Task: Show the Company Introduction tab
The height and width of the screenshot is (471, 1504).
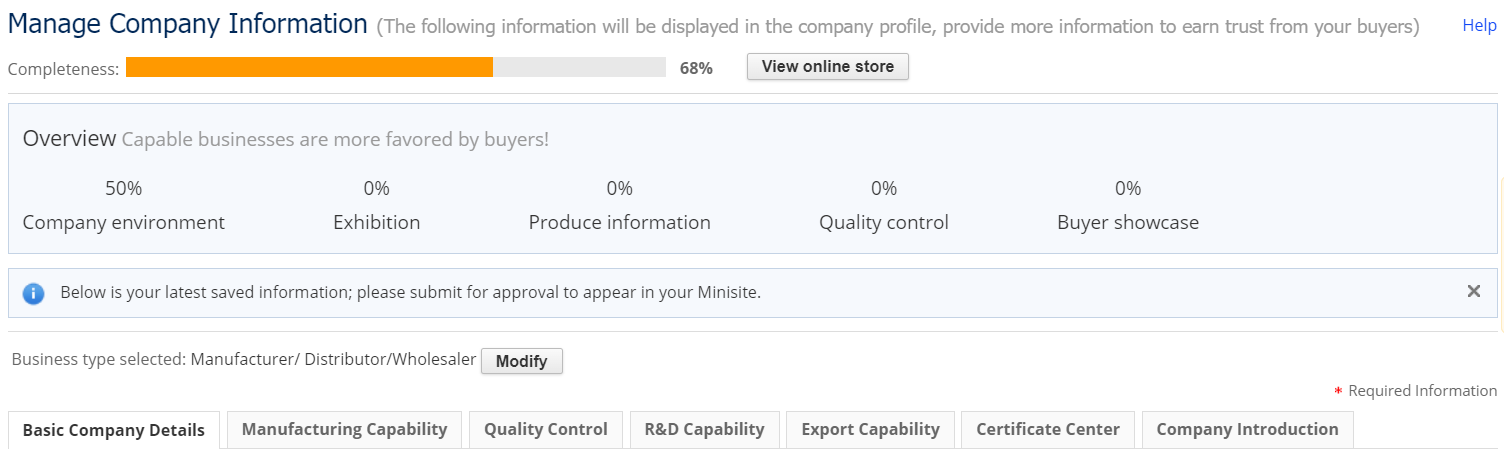Action: click(1247, 429)
